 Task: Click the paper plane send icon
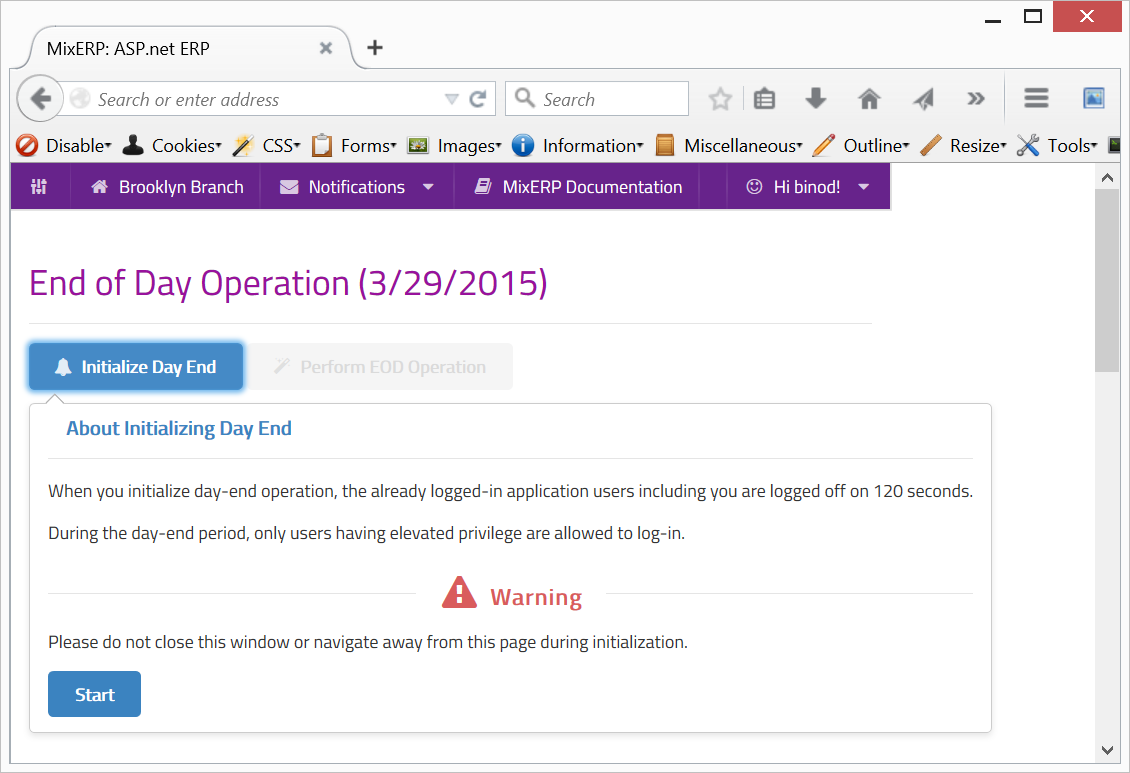(923, 99)
